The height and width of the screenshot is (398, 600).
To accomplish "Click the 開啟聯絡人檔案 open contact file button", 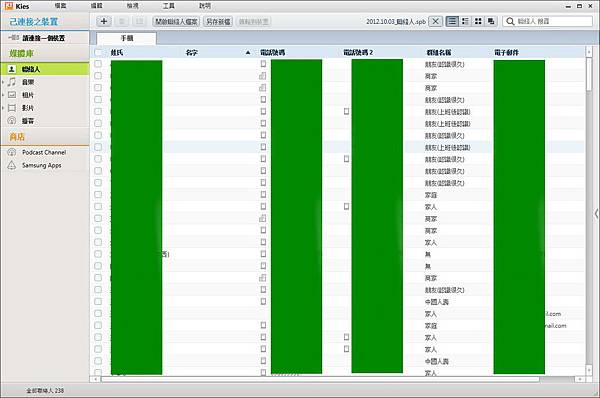I will pos(176,21).
